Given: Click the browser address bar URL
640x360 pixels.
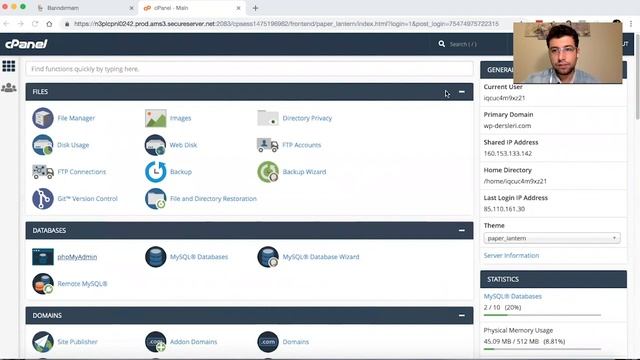Looking at the screenshot, I should click(287, 24).
